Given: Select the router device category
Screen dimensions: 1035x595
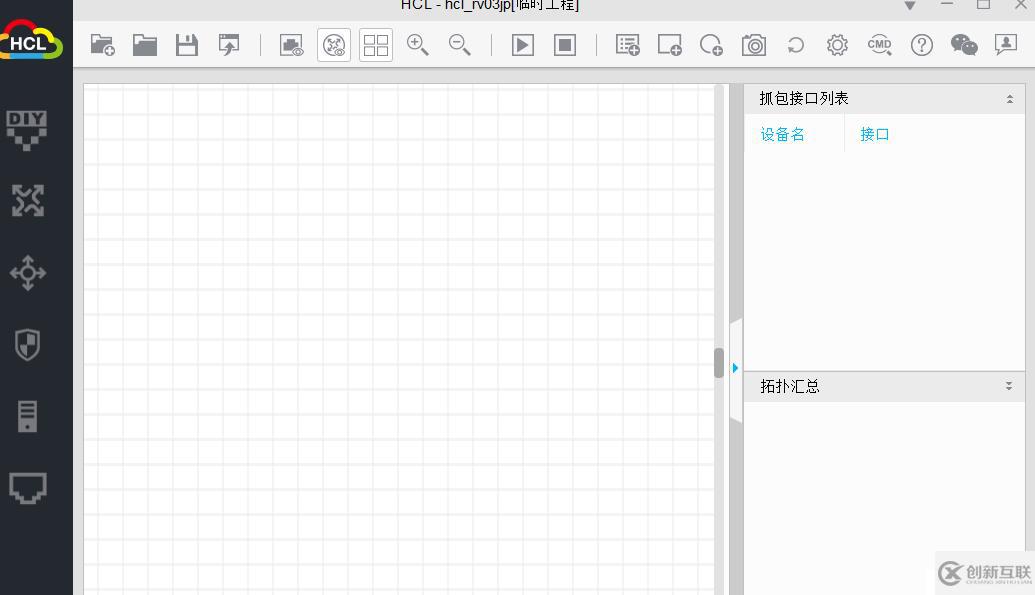Looking at the screenshot, I should [27, 201].
